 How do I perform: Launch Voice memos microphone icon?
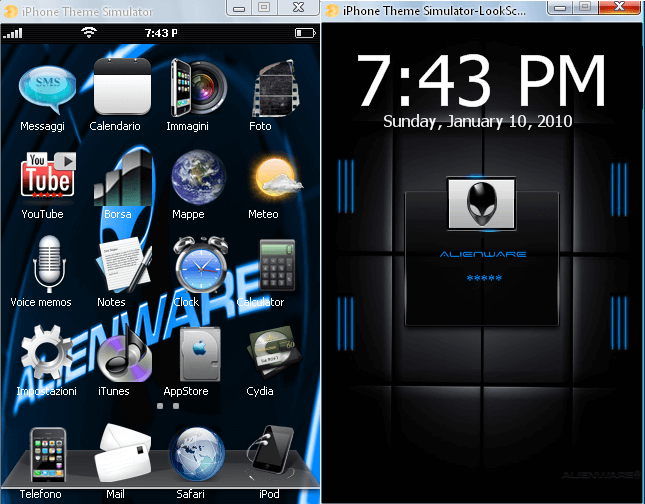point(49,264)
